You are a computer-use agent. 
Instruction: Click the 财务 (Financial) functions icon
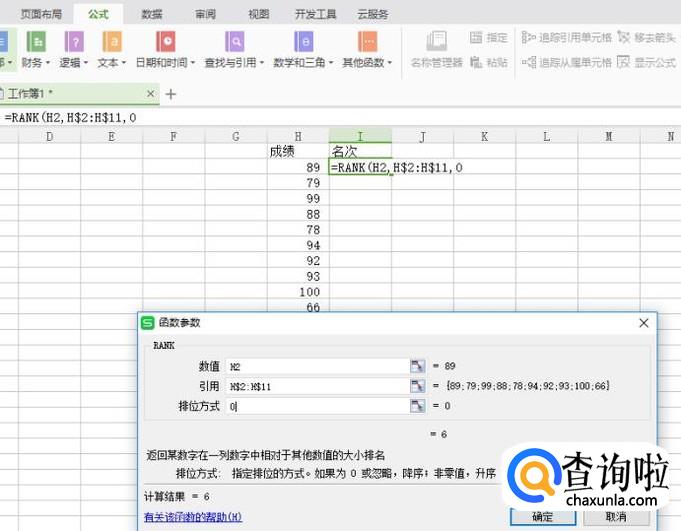[36, 42]
